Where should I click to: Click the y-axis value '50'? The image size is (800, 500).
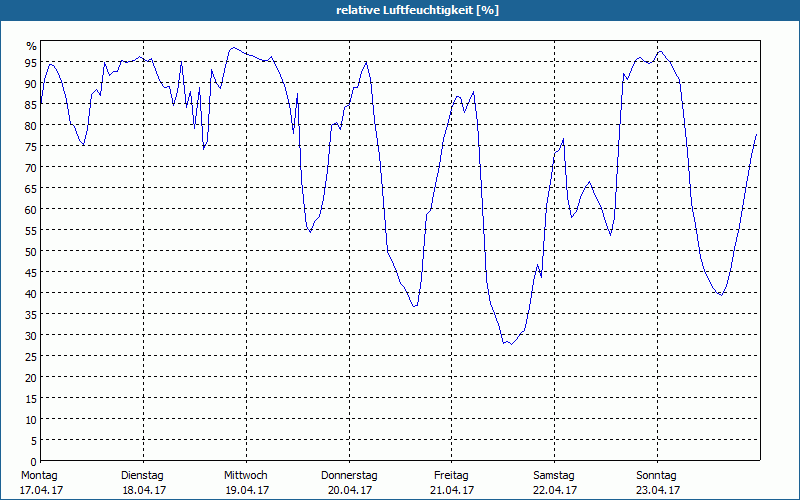(x=31, y=252)
